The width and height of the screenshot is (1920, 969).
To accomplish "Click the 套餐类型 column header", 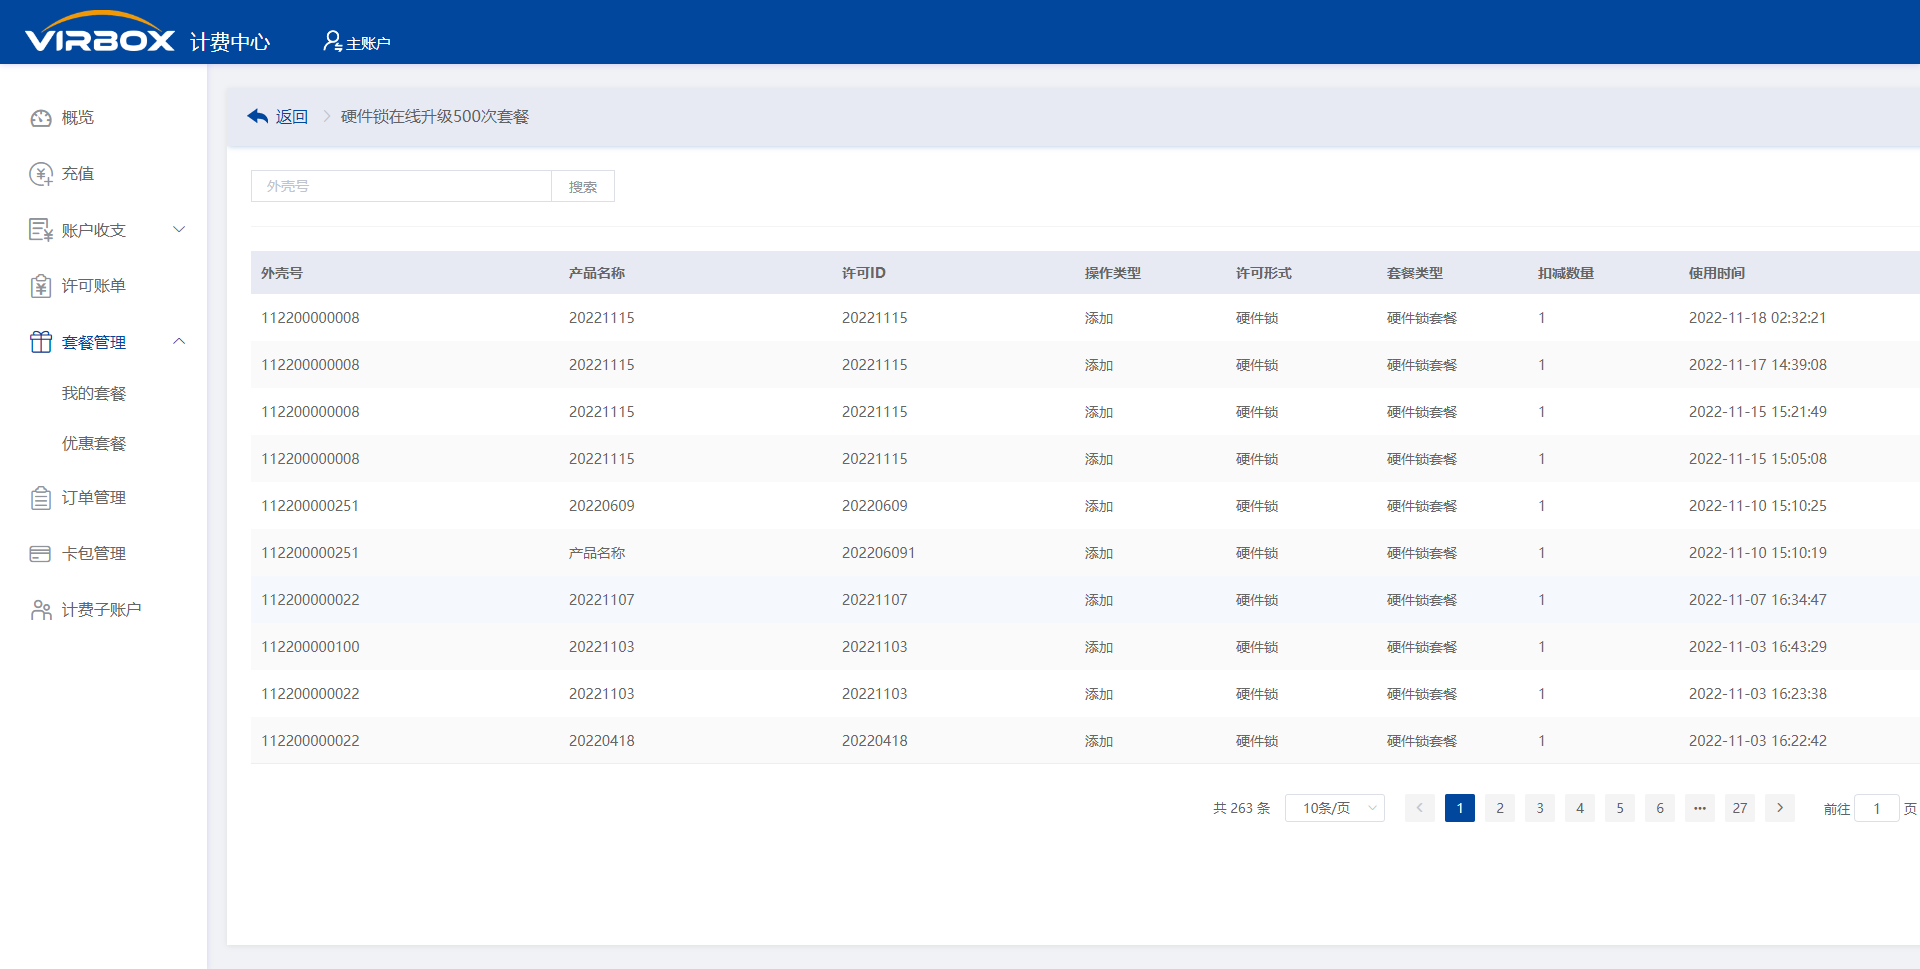I will click(1415, 273).
